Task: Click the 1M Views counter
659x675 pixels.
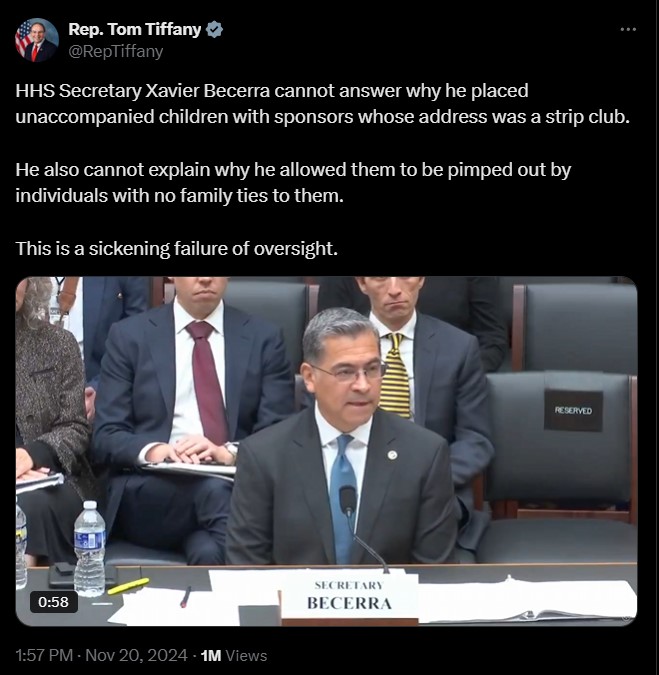Action: coord(234,655)
